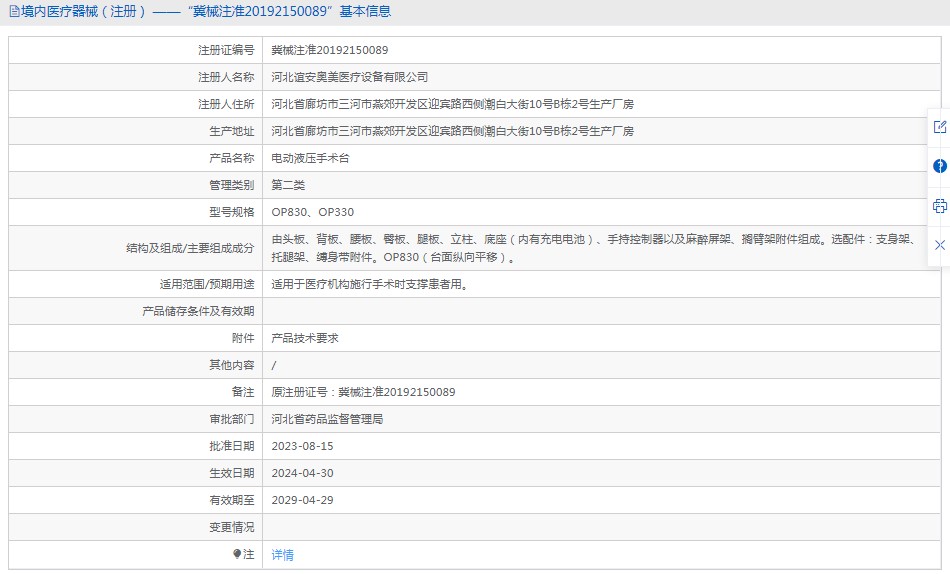The width and height of the screenshot is (950, 574).
Task: Click the 型号规格 label
Action: click(x=231, y=212)
